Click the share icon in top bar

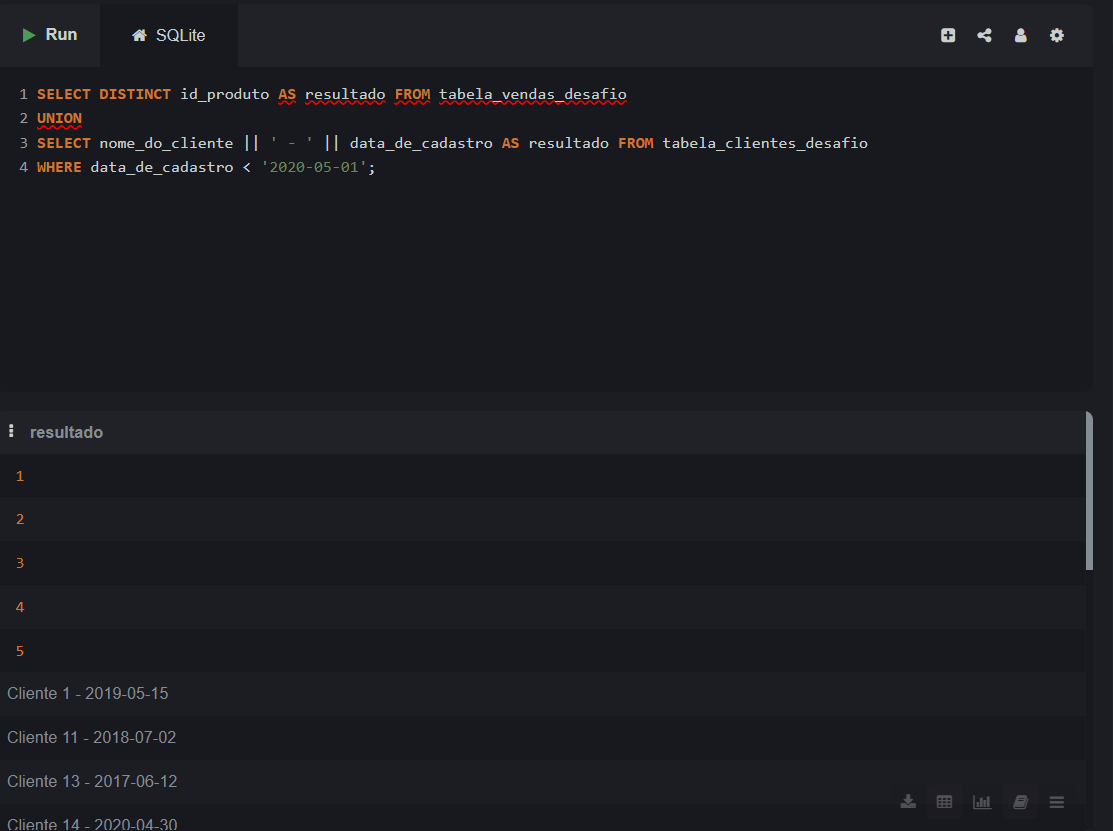[984, 35]
